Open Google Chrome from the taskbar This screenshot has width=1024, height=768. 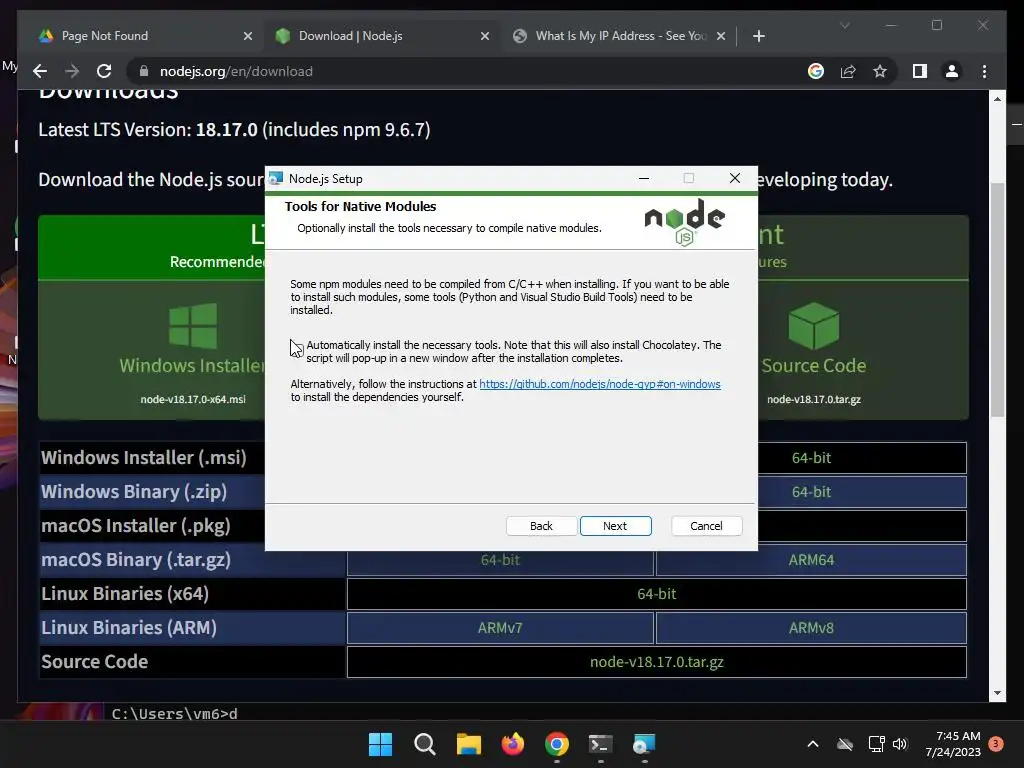pos(556,744)
